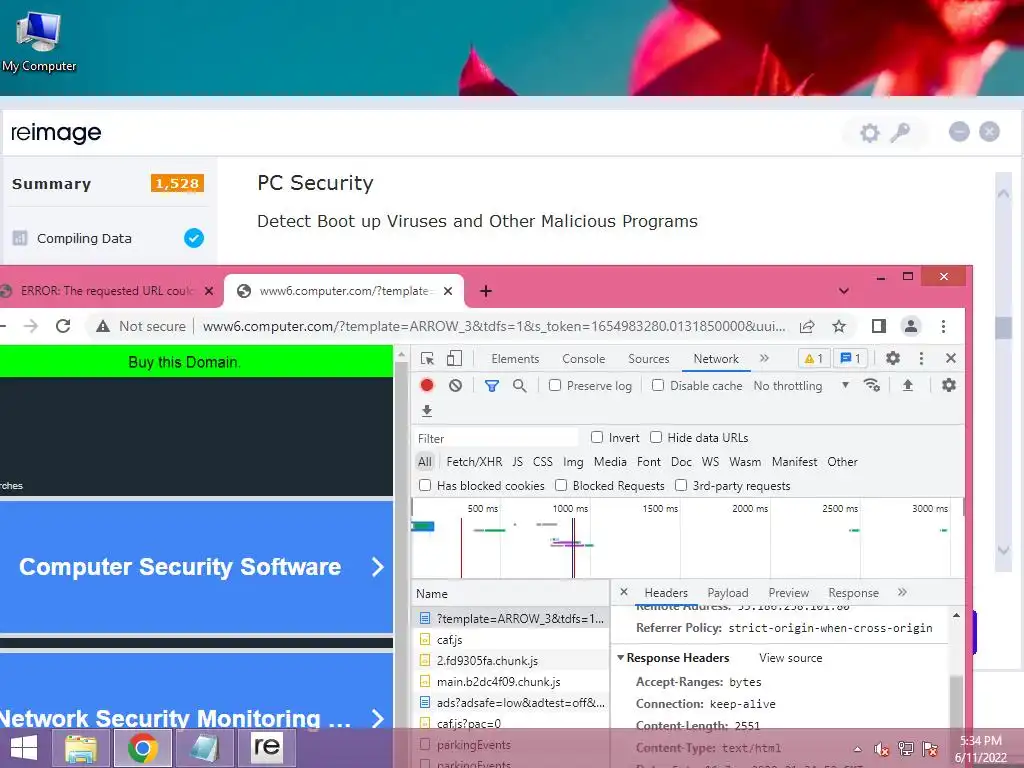Filter requests by Img type
Image resolution: width=1024 pixels, height=768 pixels.
[x=573, y=462]
